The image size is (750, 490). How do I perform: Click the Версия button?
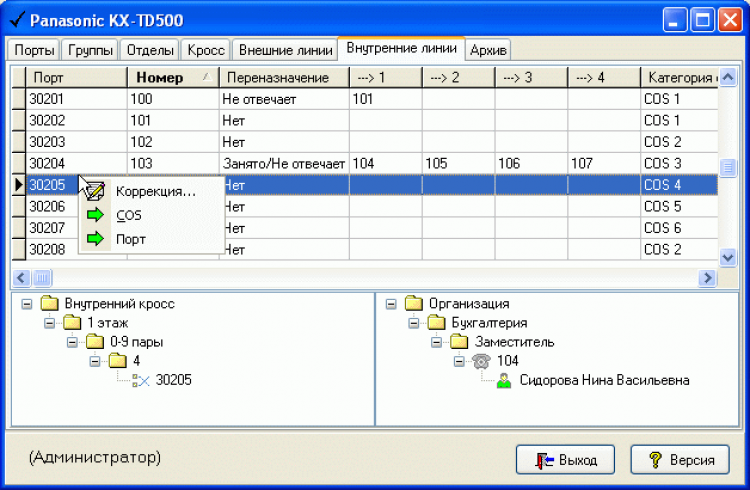[x=680, y=460]
